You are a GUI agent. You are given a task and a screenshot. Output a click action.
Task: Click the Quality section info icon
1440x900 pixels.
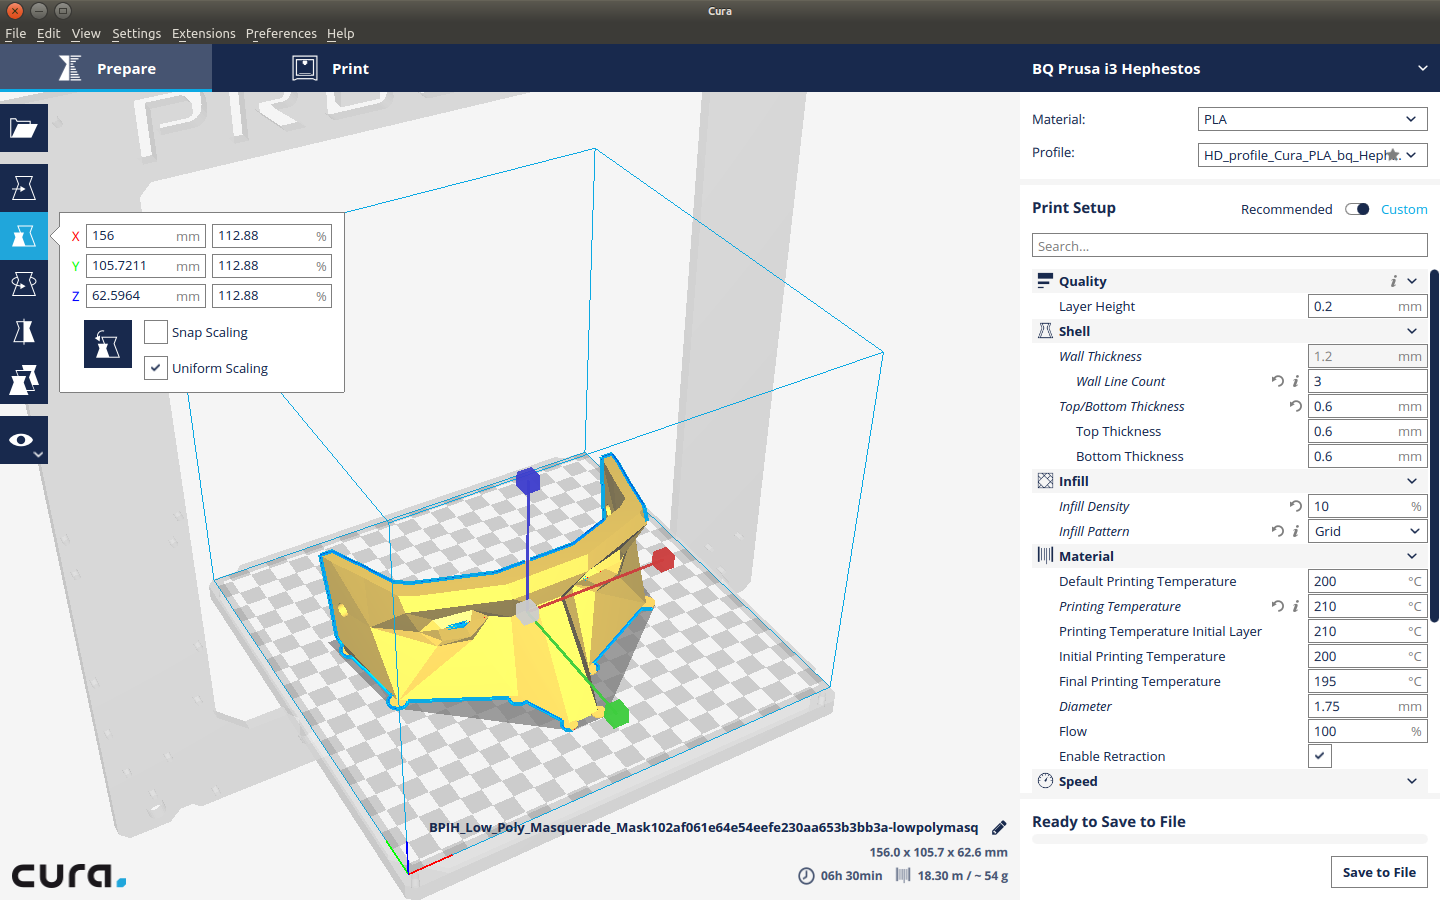[x=1393, y=281]
